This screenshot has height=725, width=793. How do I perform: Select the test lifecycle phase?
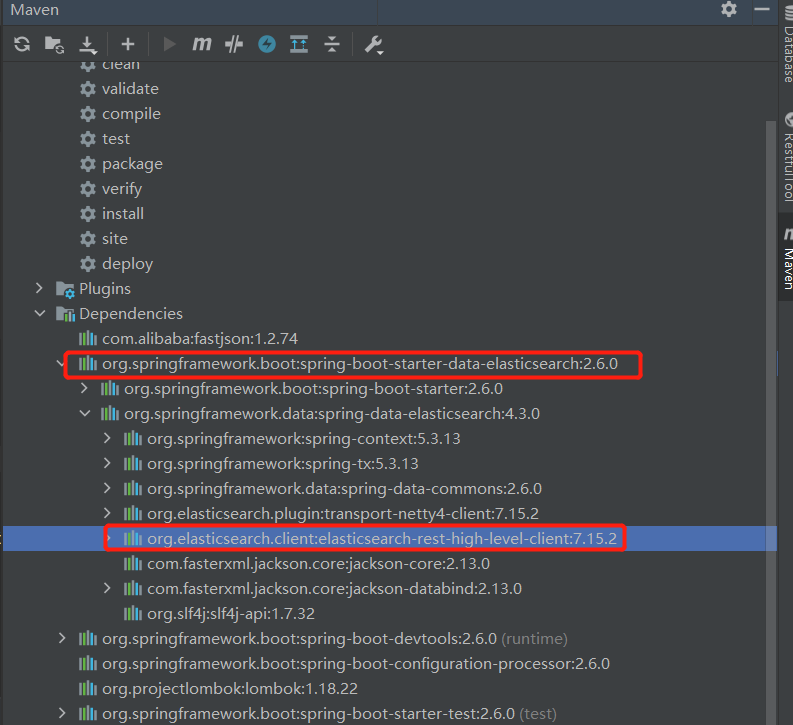point(116,139)
